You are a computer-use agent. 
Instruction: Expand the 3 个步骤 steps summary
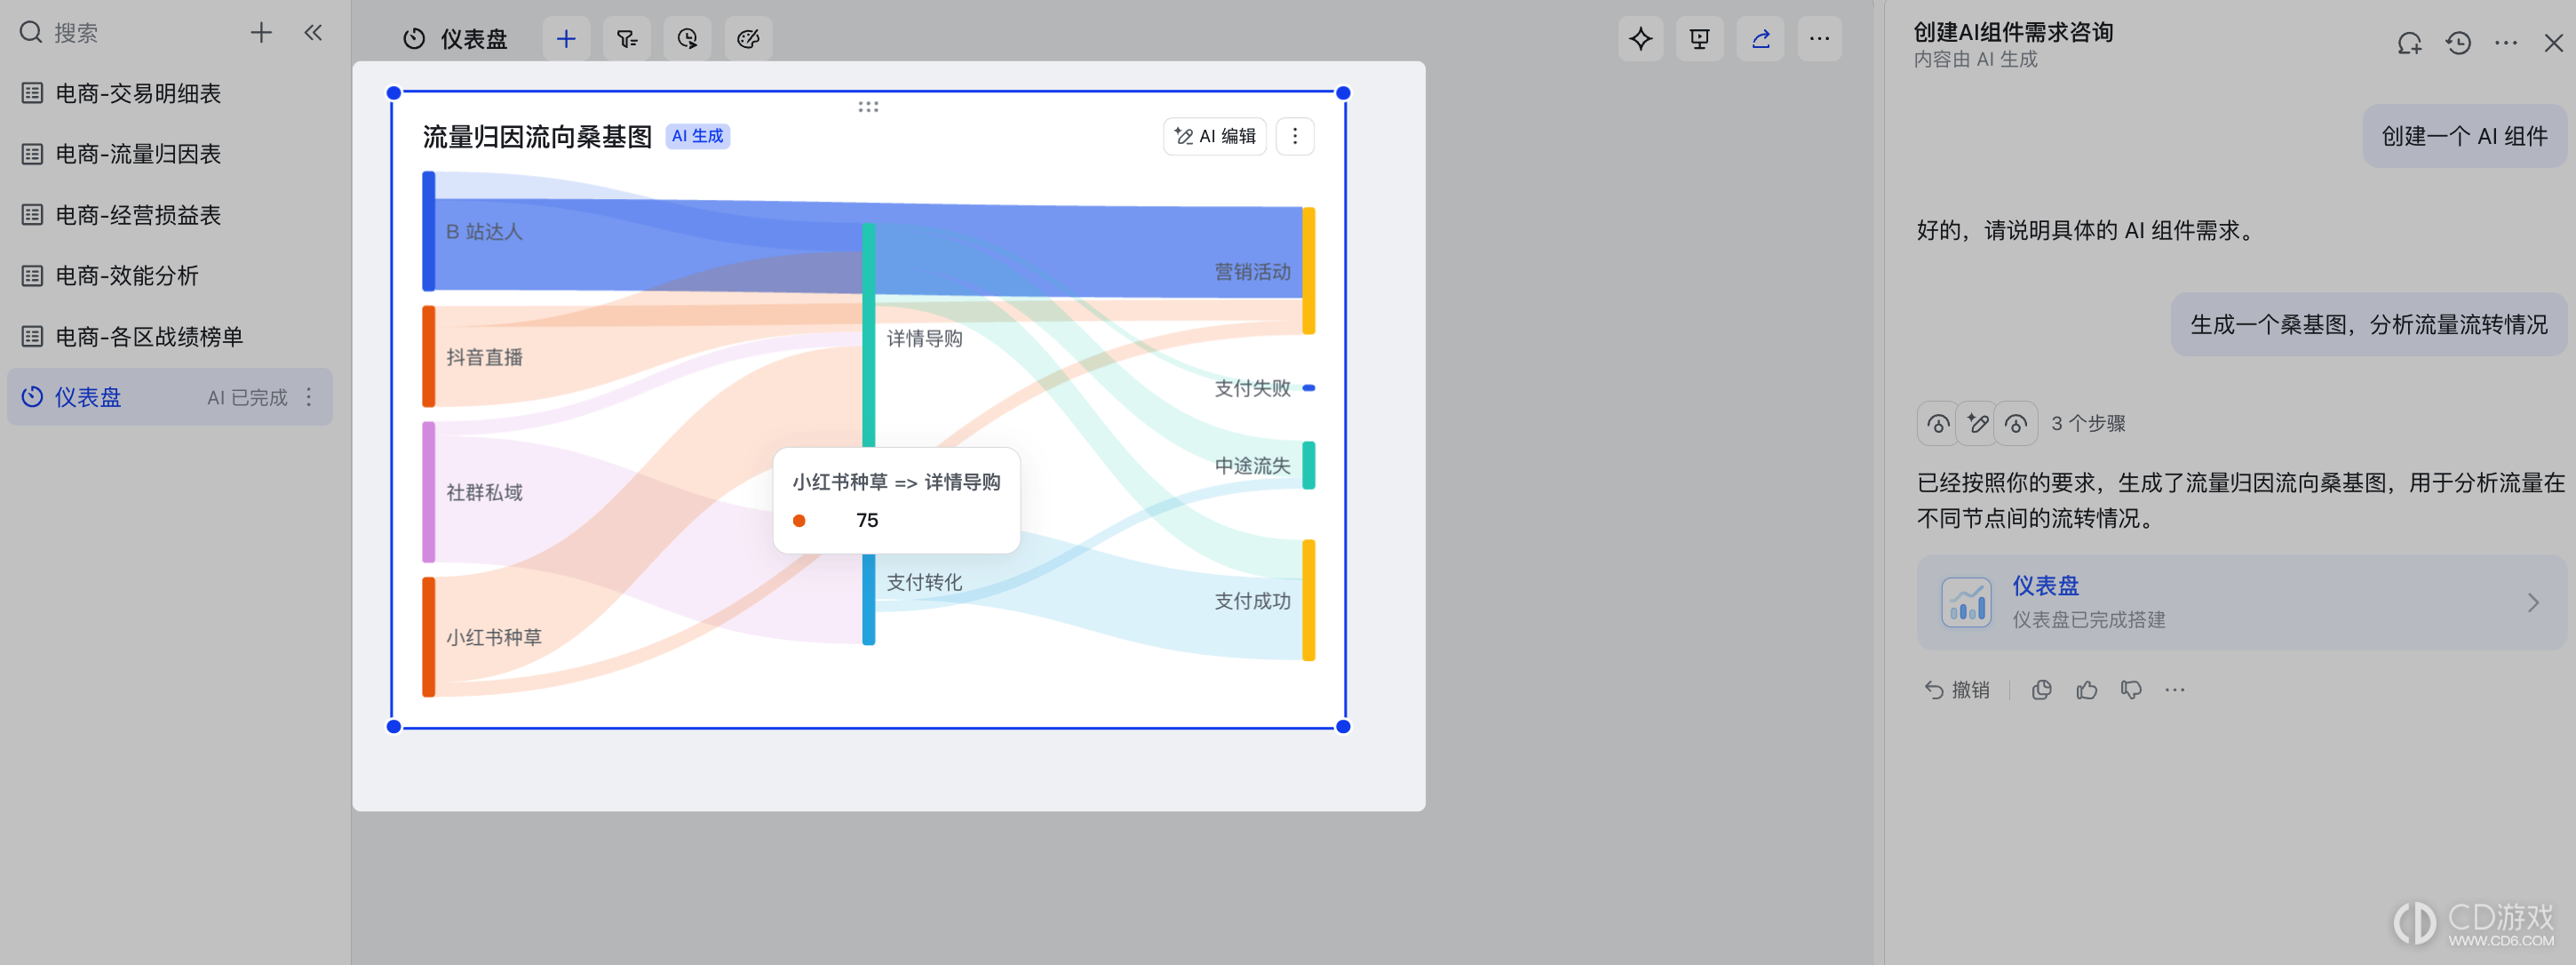point(2021,423)
